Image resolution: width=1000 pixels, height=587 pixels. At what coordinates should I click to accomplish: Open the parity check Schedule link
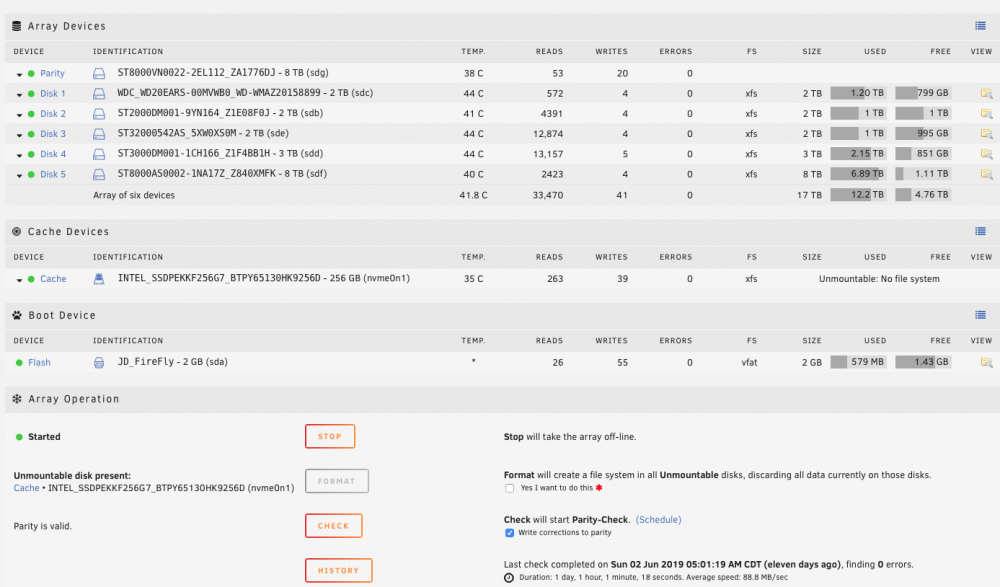point(659,519)
